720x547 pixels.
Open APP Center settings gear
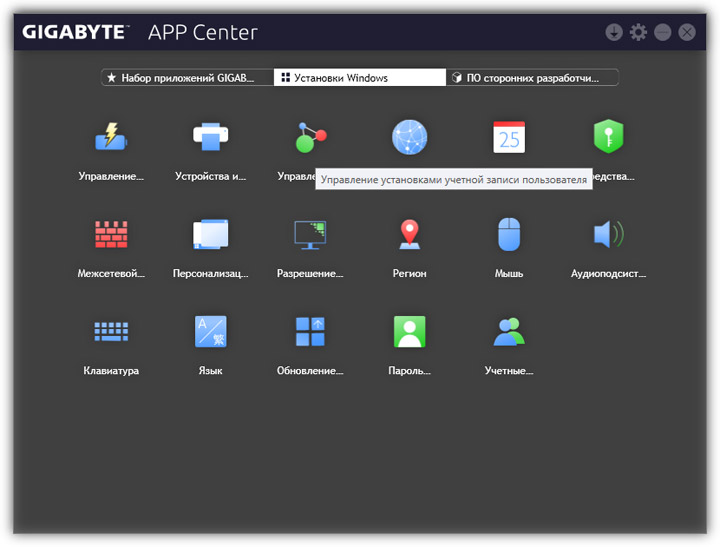click(638, 32)
